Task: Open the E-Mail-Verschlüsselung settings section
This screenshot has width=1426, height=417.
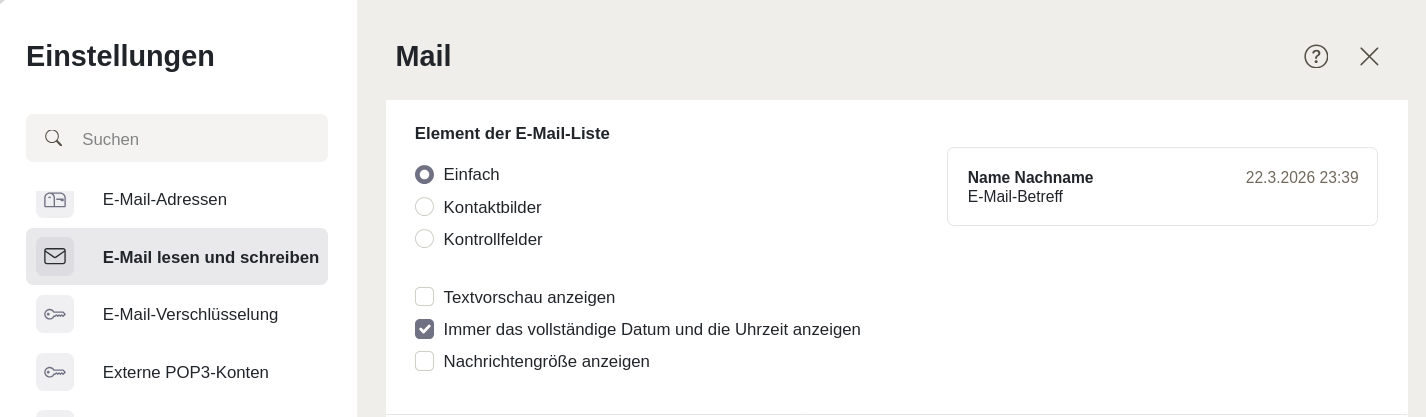Action: 190,314
